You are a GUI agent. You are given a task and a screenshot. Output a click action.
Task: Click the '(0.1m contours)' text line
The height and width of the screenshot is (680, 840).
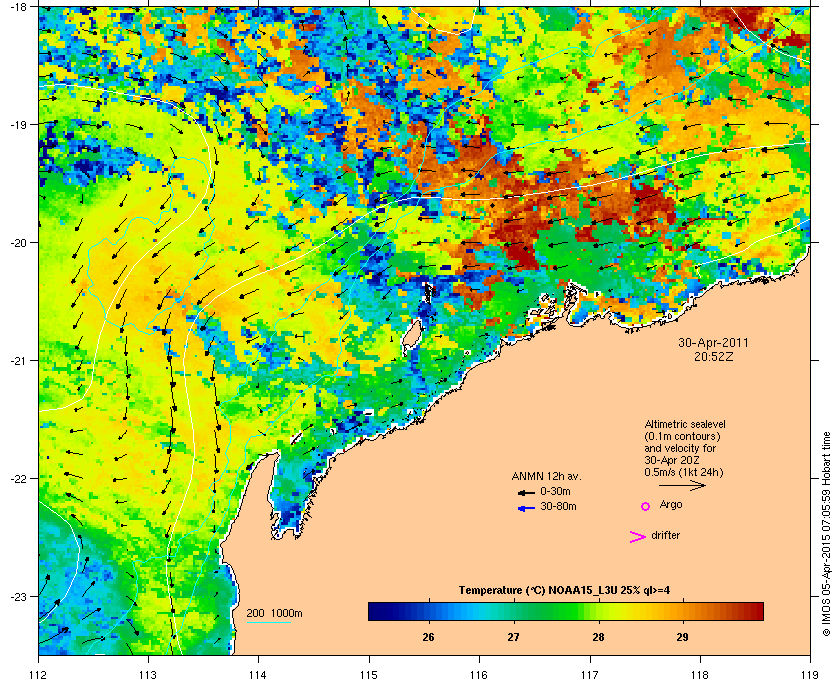(682, 436)
